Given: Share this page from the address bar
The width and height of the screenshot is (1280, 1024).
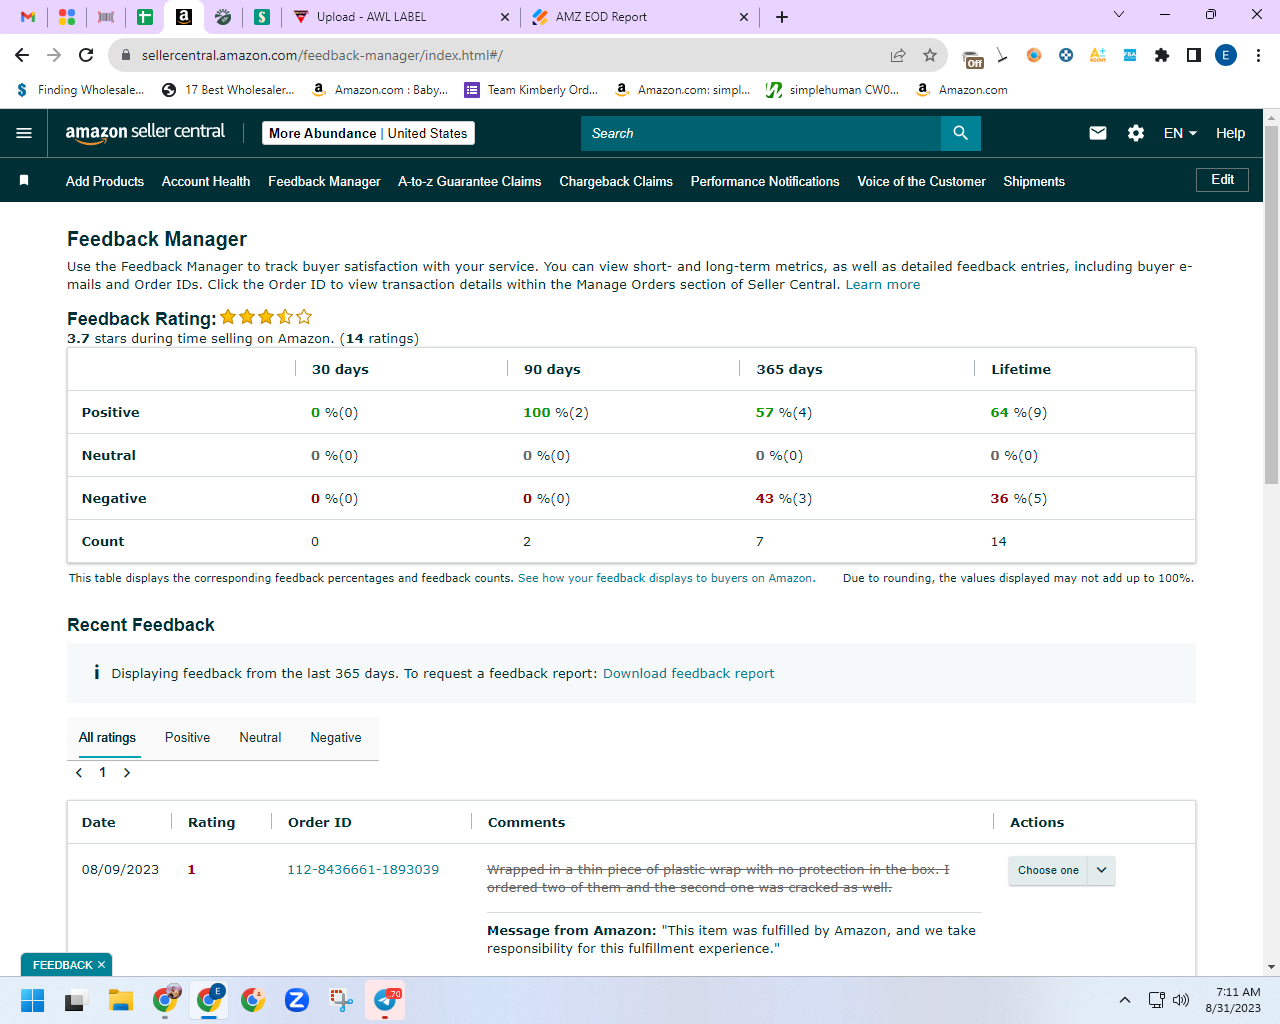Looking at the screenshot, I should [898, 55].
